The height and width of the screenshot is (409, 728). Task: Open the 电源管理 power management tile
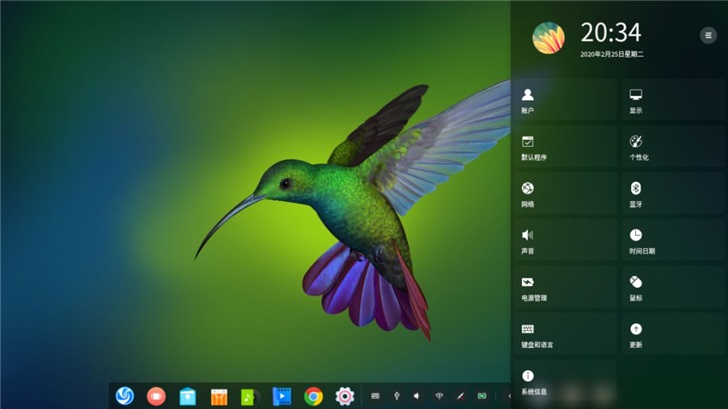click(x=565, y=287)
